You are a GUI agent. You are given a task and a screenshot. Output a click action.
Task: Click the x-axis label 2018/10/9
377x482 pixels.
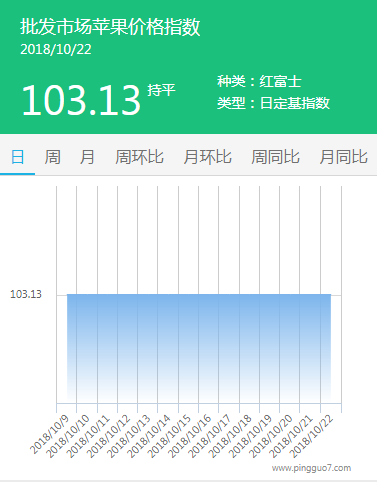49,435
